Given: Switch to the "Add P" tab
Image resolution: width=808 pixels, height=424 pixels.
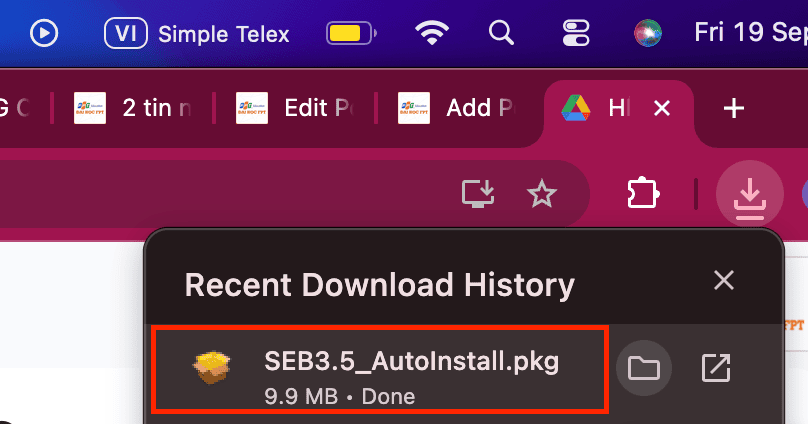Looking at the screenshot, I should pyautogui.click(x=459, y=108).
